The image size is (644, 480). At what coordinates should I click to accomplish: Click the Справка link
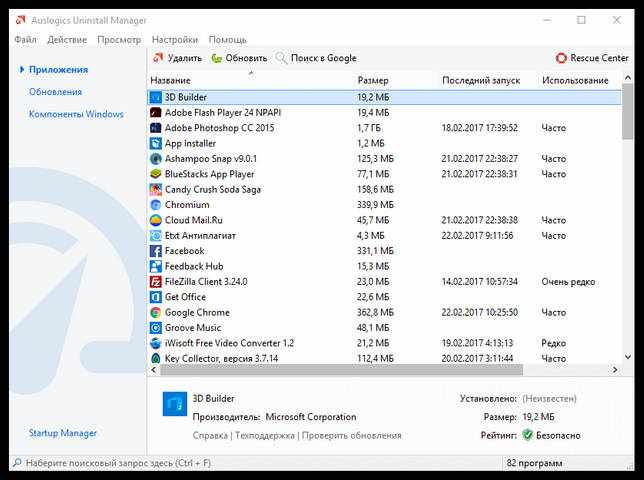[x=210, y=435]
